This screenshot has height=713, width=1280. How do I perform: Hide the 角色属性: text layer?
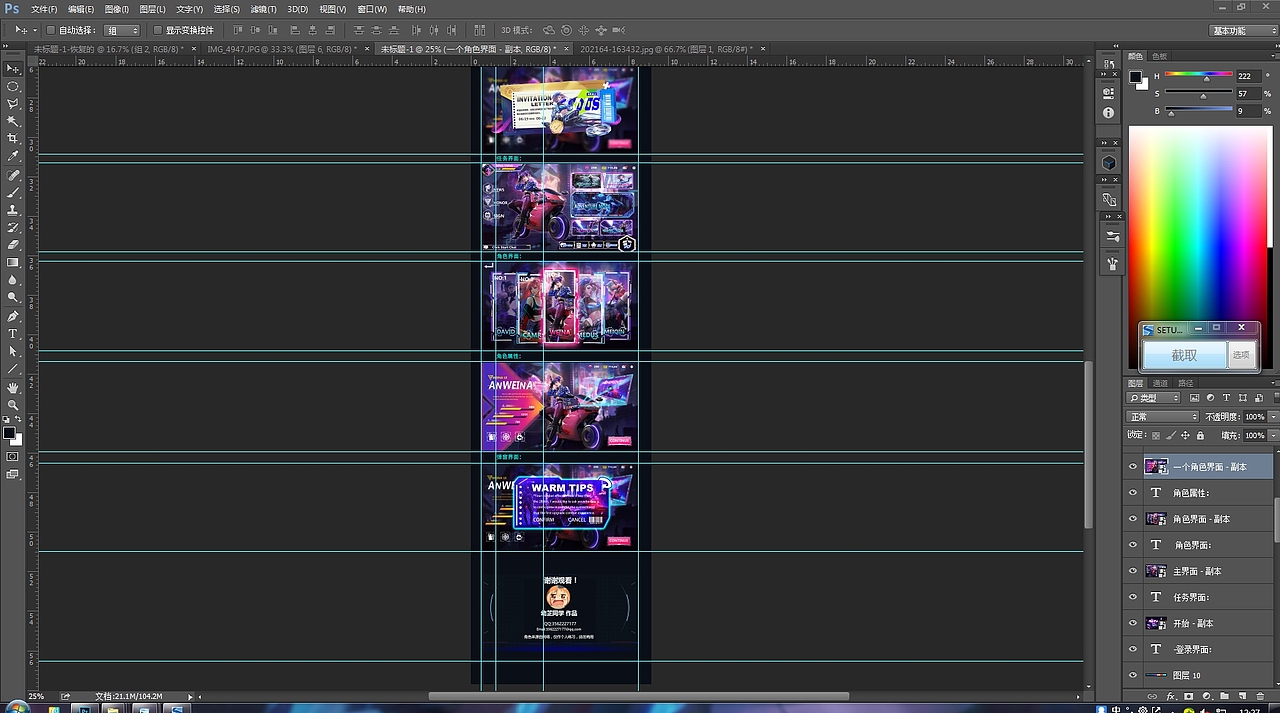(1133, 493)
